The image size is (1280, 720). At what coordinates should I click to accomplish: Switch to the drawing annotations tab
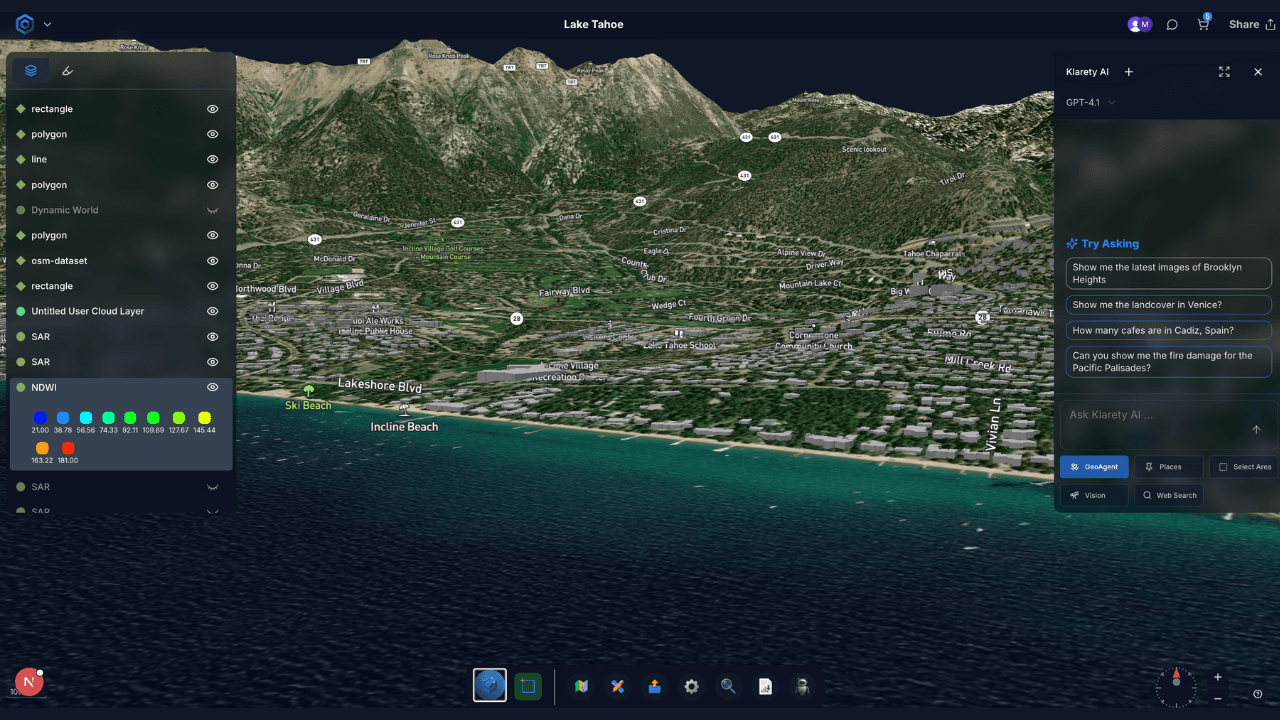[67, 70]
